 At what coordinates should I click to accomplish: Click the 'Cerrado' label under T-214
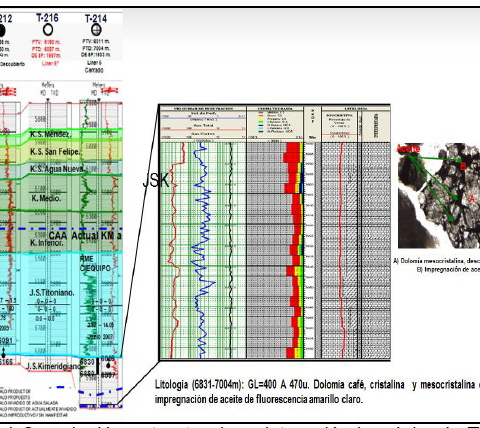pos(94,70)
